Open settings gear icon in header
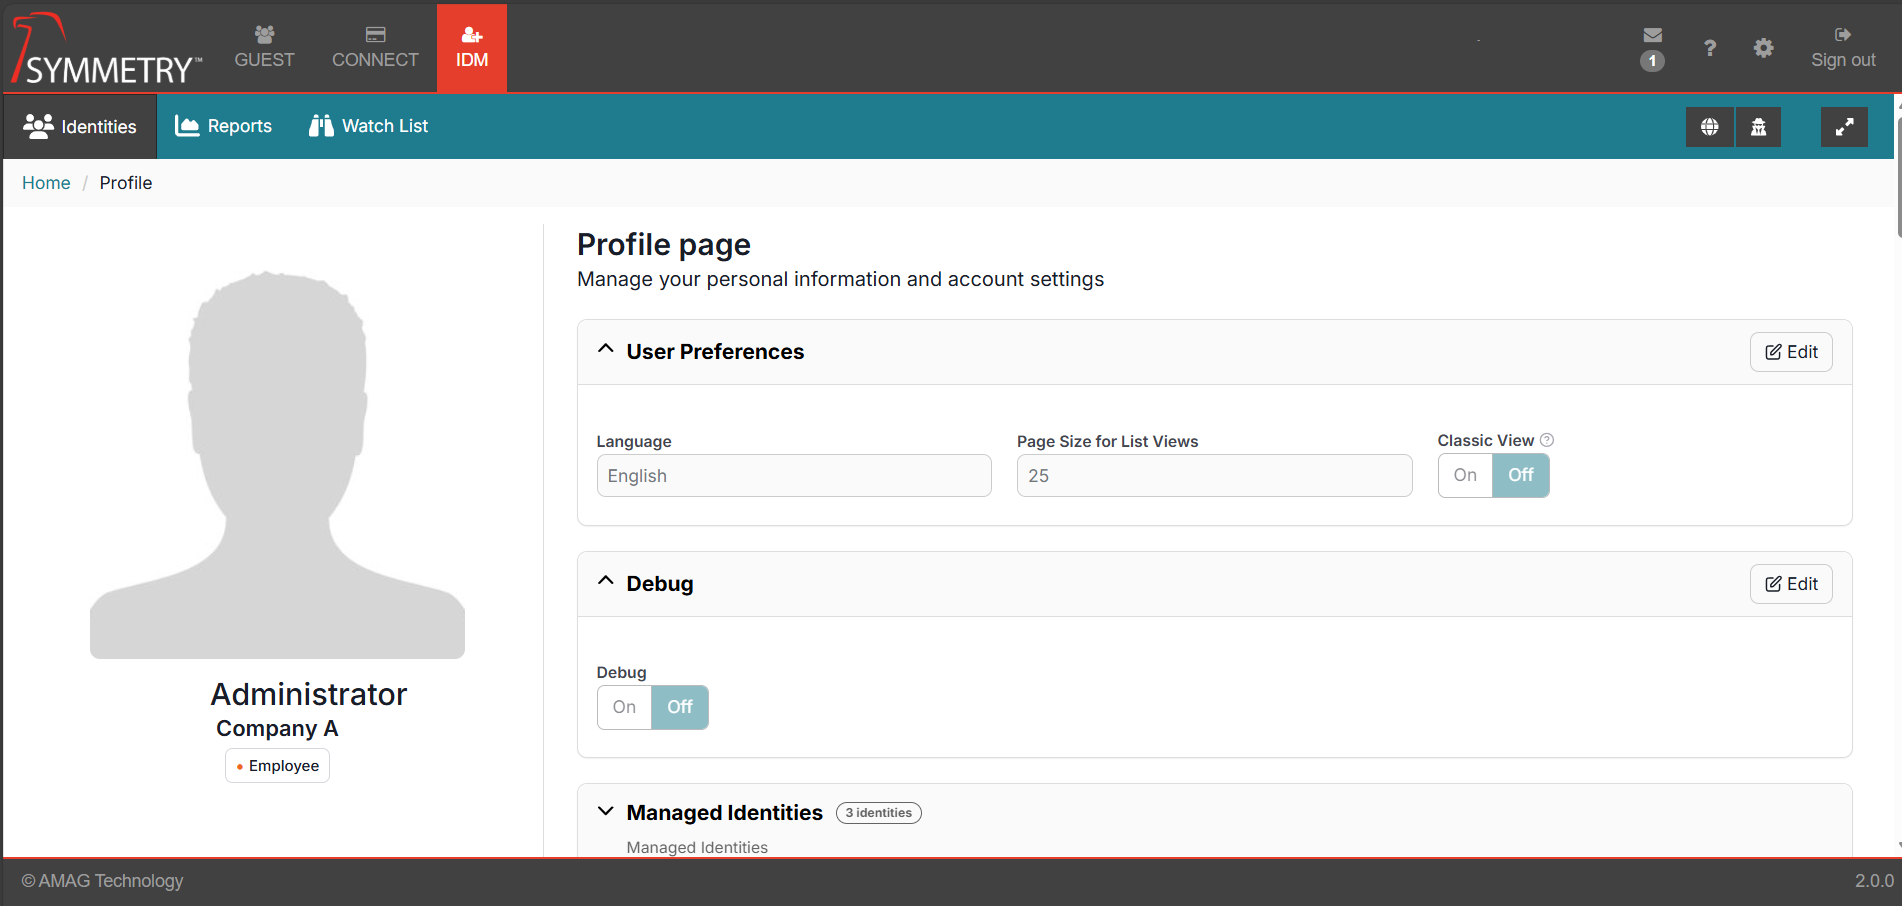This screenshot has height=906, width=1902. tap(1763, 48)
